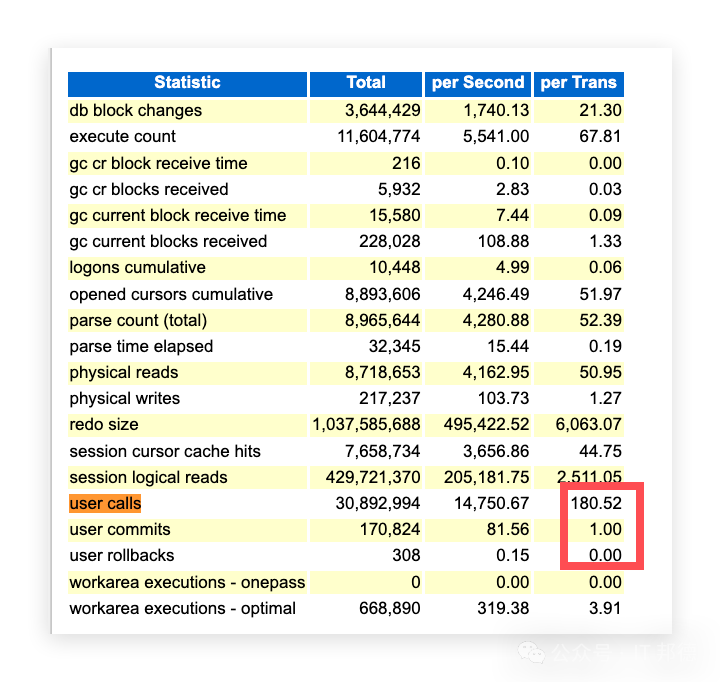The height and width of the screenshot is (682, 720).
Task: Click the 'physical reads' statistic name
Action: (124, 372)
